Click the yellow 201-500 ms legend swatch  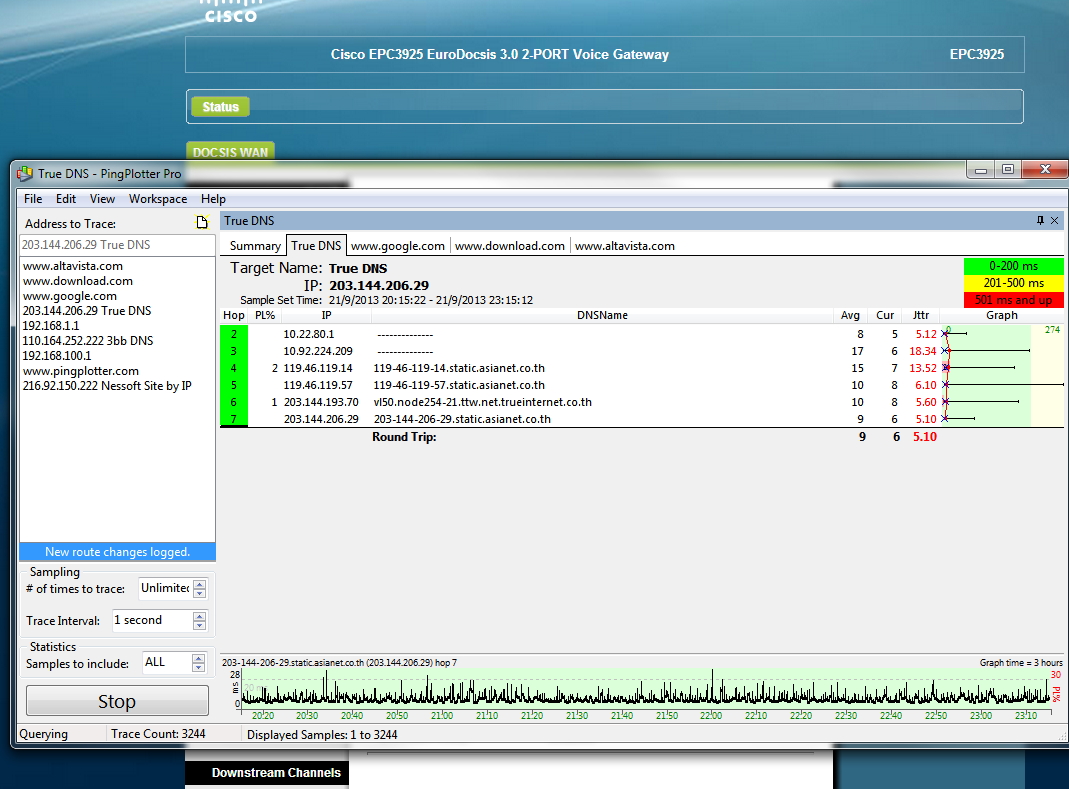pos(1013,283)
